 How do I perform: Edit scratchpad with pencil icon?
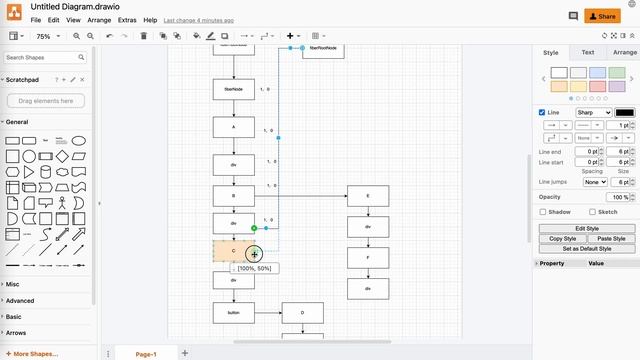pos(73,80)
